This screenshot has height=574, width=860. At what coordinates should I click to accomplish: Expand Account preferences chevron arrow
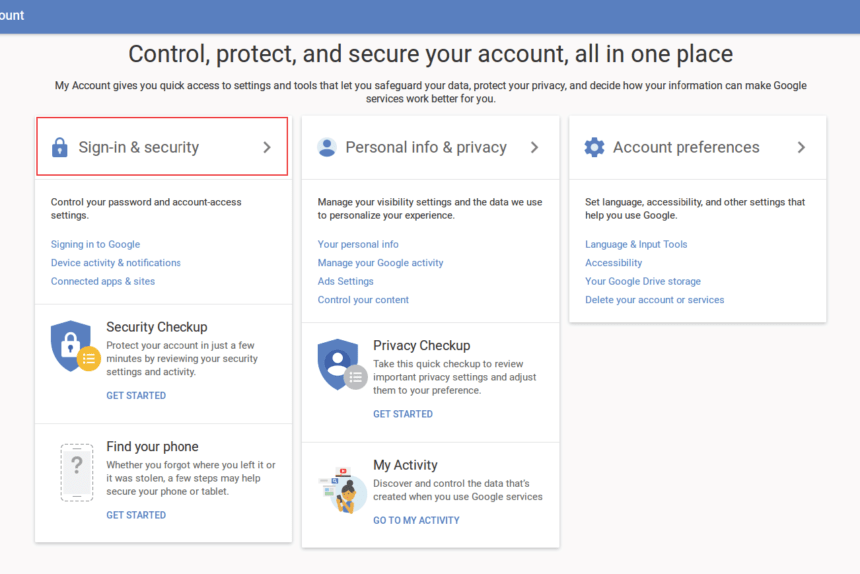click(801, 147)
